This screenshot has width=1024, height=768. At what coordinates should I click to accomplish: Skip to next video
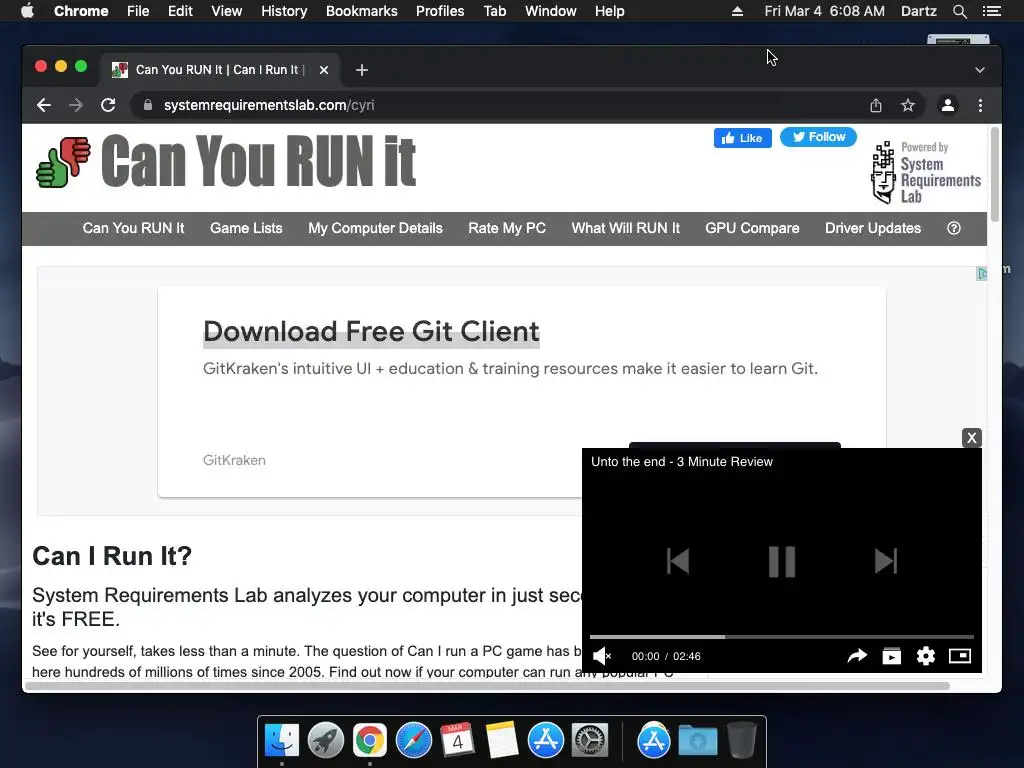click(x=886, y=561)
